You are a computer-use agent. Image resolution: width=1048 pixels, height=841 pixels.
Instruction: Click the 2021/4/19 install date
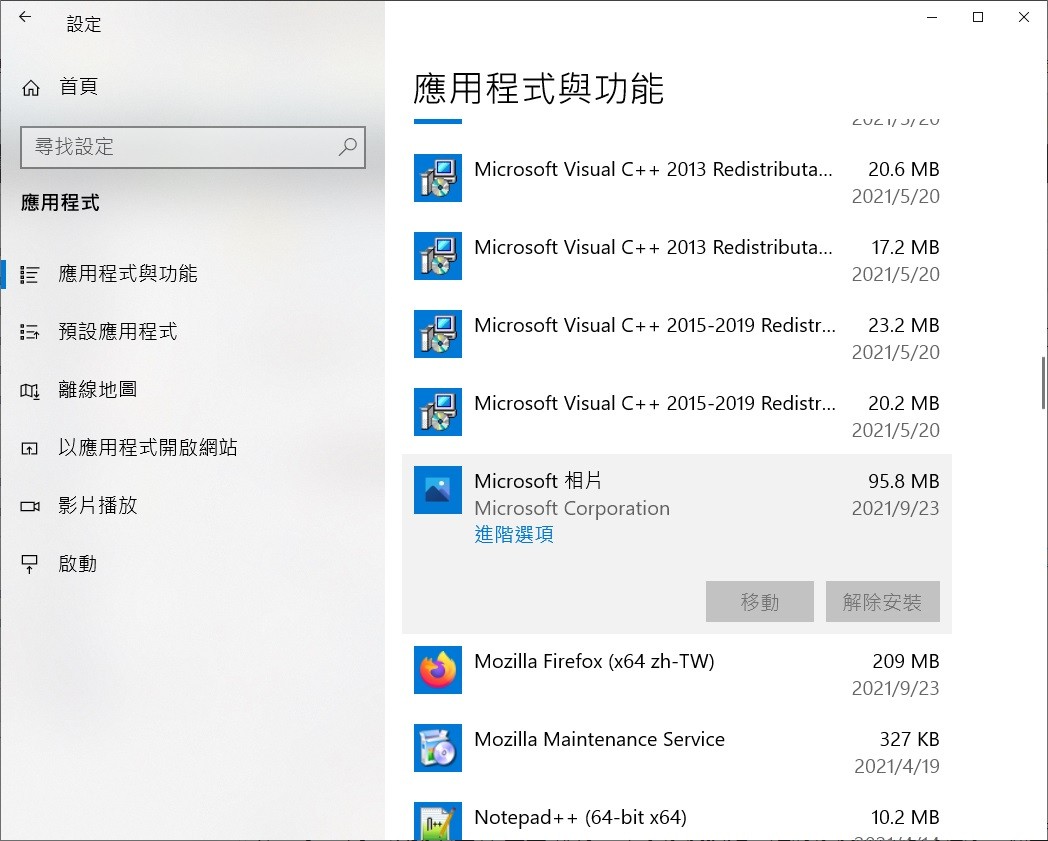(897, 766)
